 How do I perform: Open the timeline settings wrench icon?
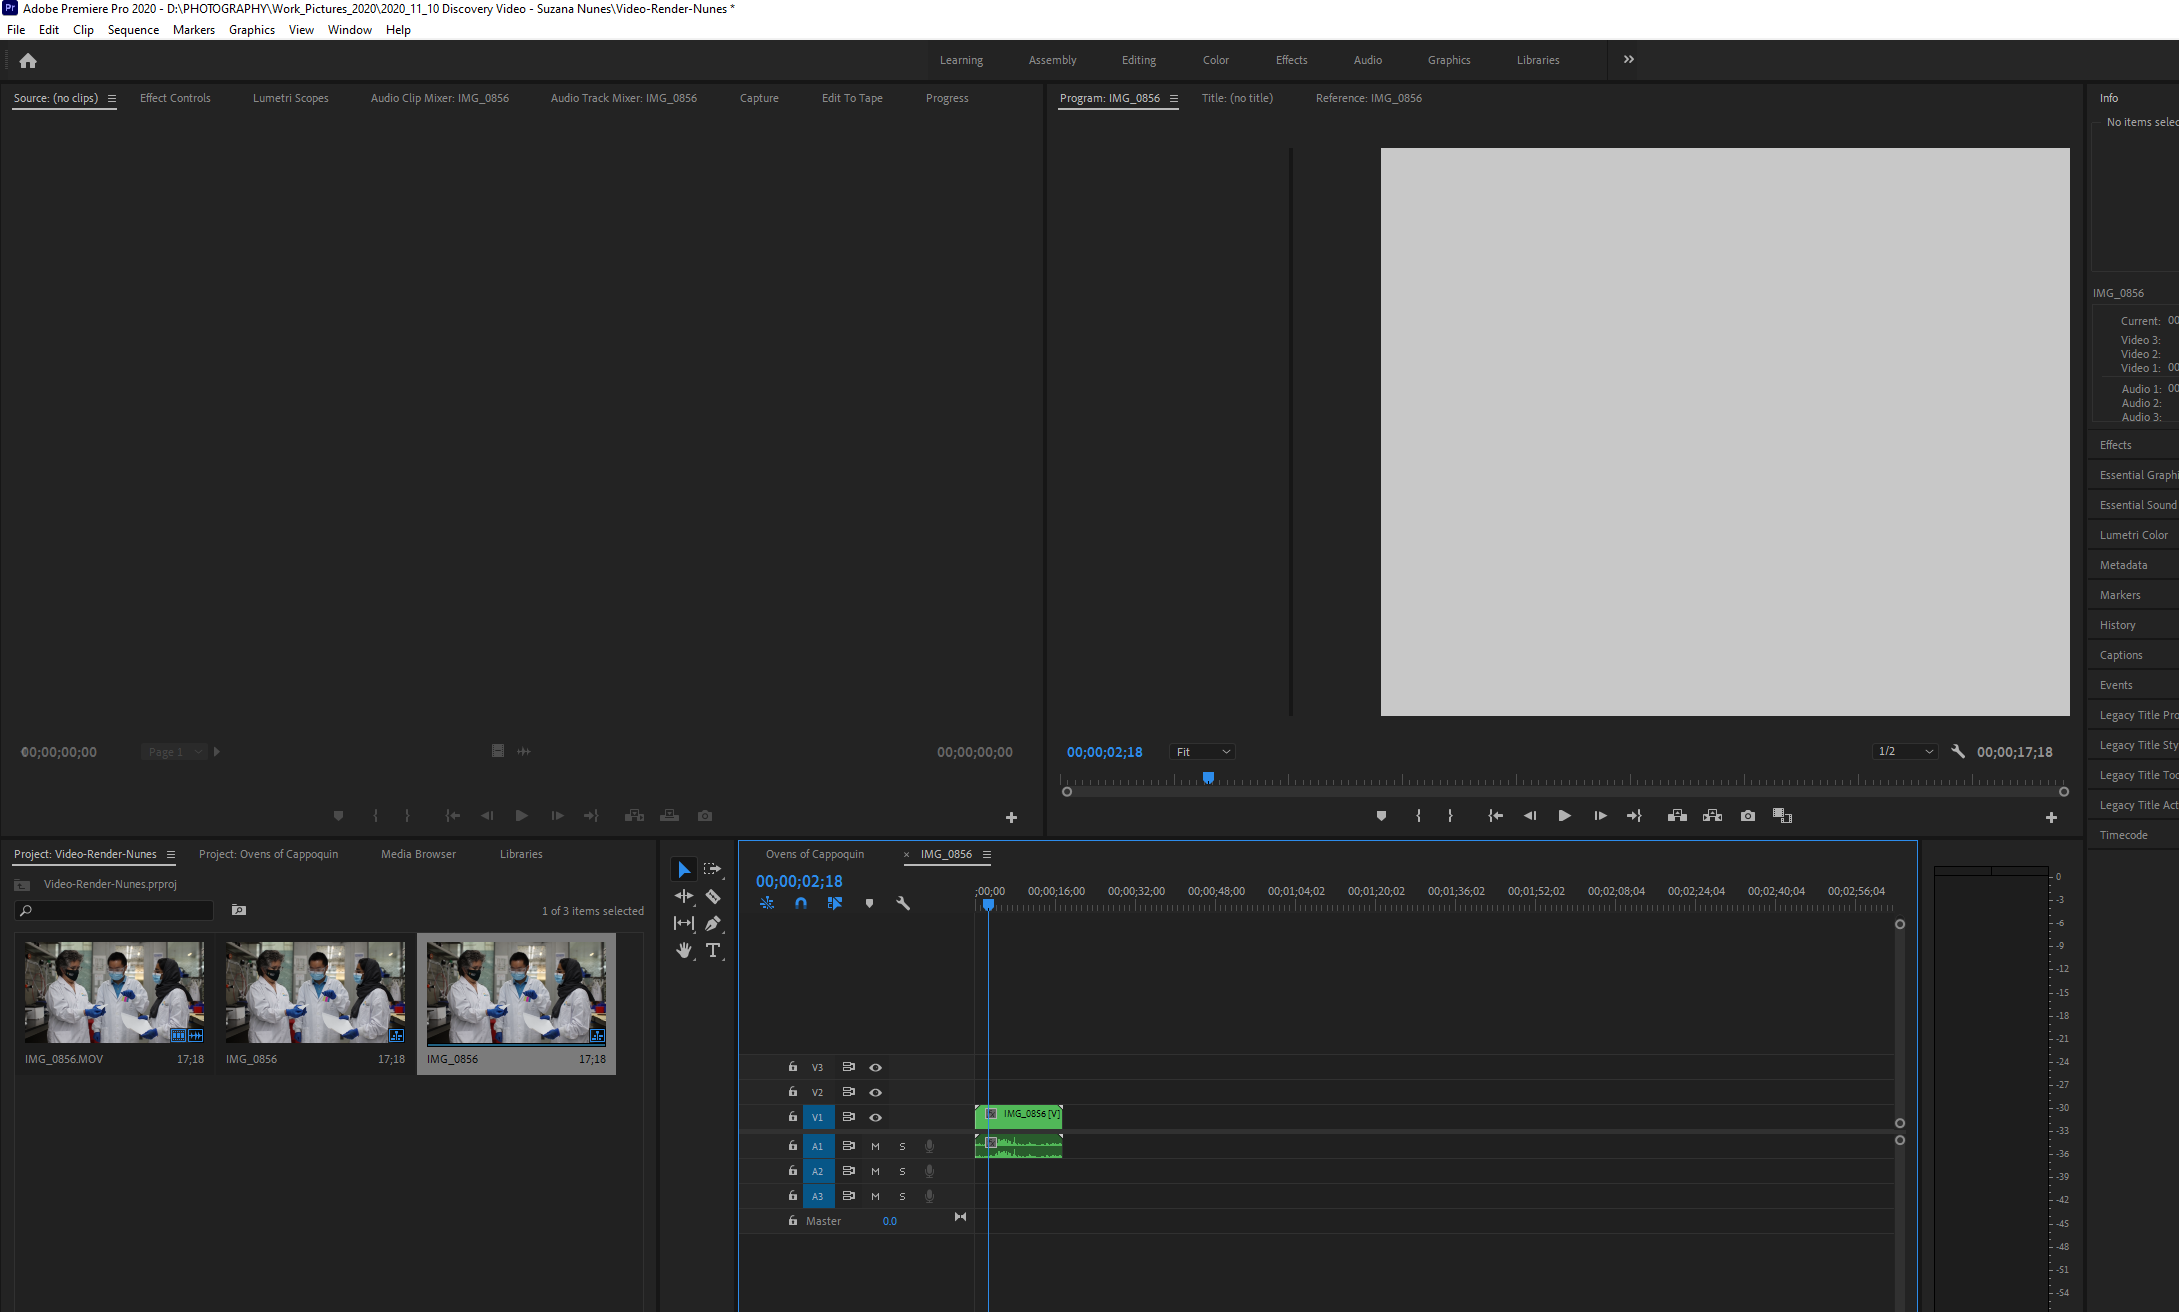click(x=903, y=903)
